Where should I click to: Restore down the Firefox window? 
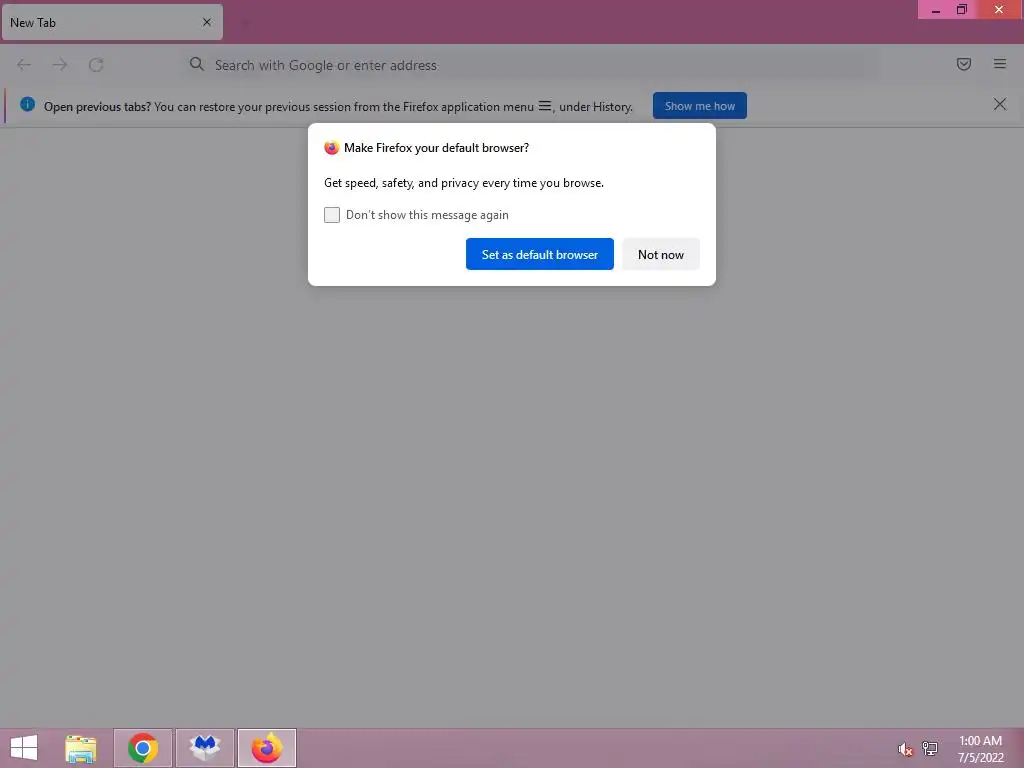click(x=962, y=10)
